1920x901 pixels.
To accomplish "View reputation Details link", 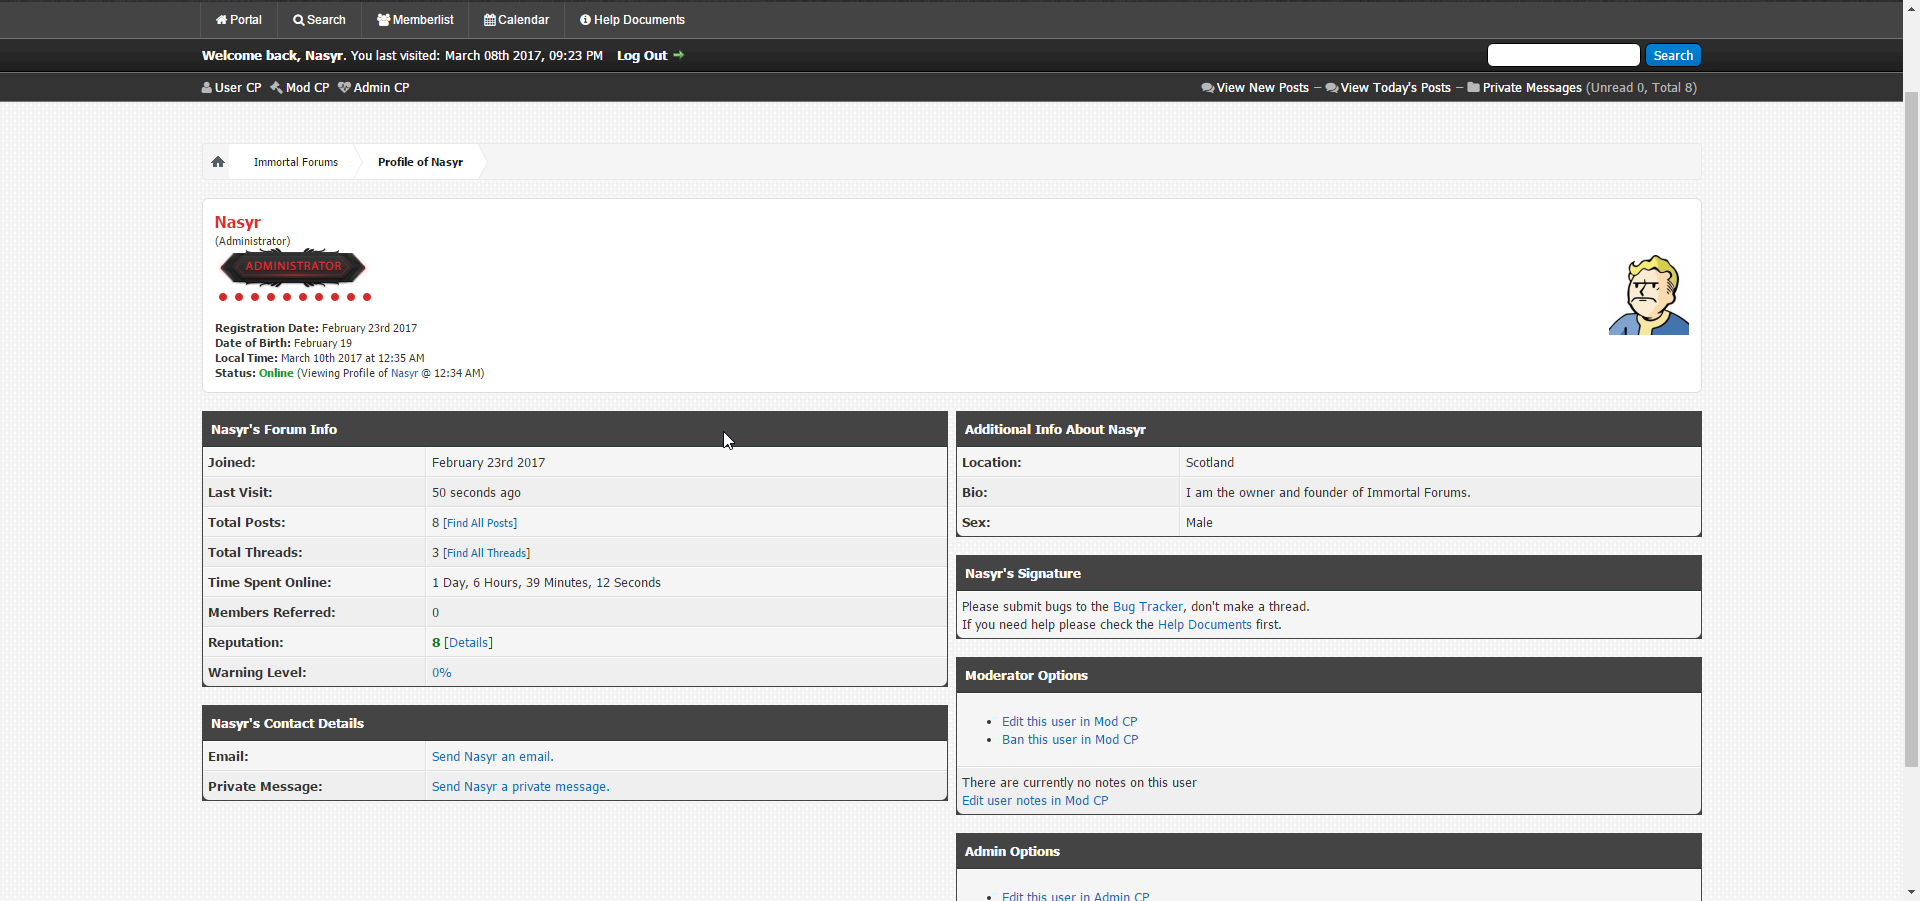I will pos(468,643).
